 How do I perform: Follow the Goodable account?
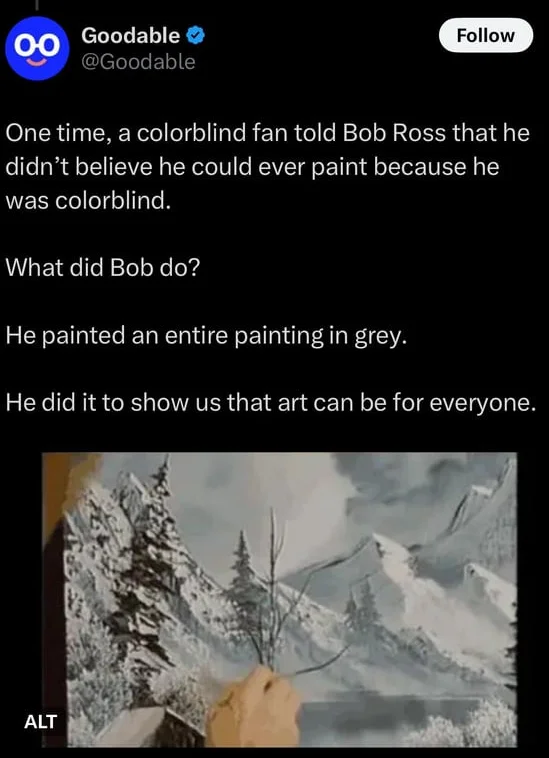pyautogui.click(x=486, y=35)
